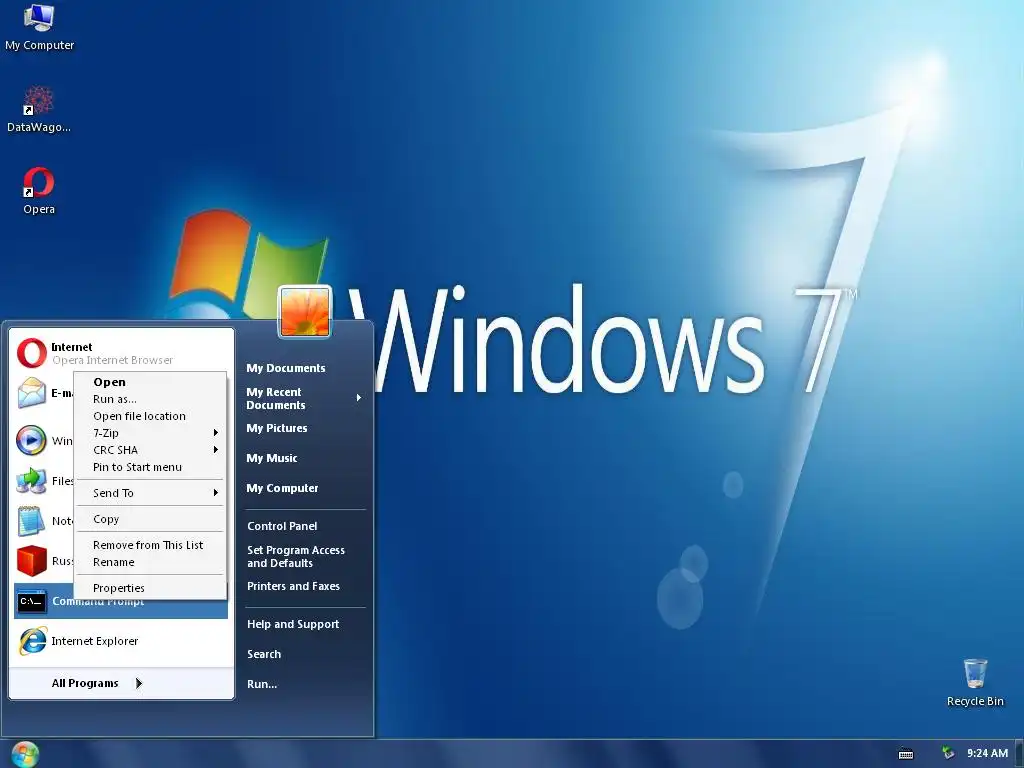
Task: Click the Opera icon in Start menu
Action: 31,353
